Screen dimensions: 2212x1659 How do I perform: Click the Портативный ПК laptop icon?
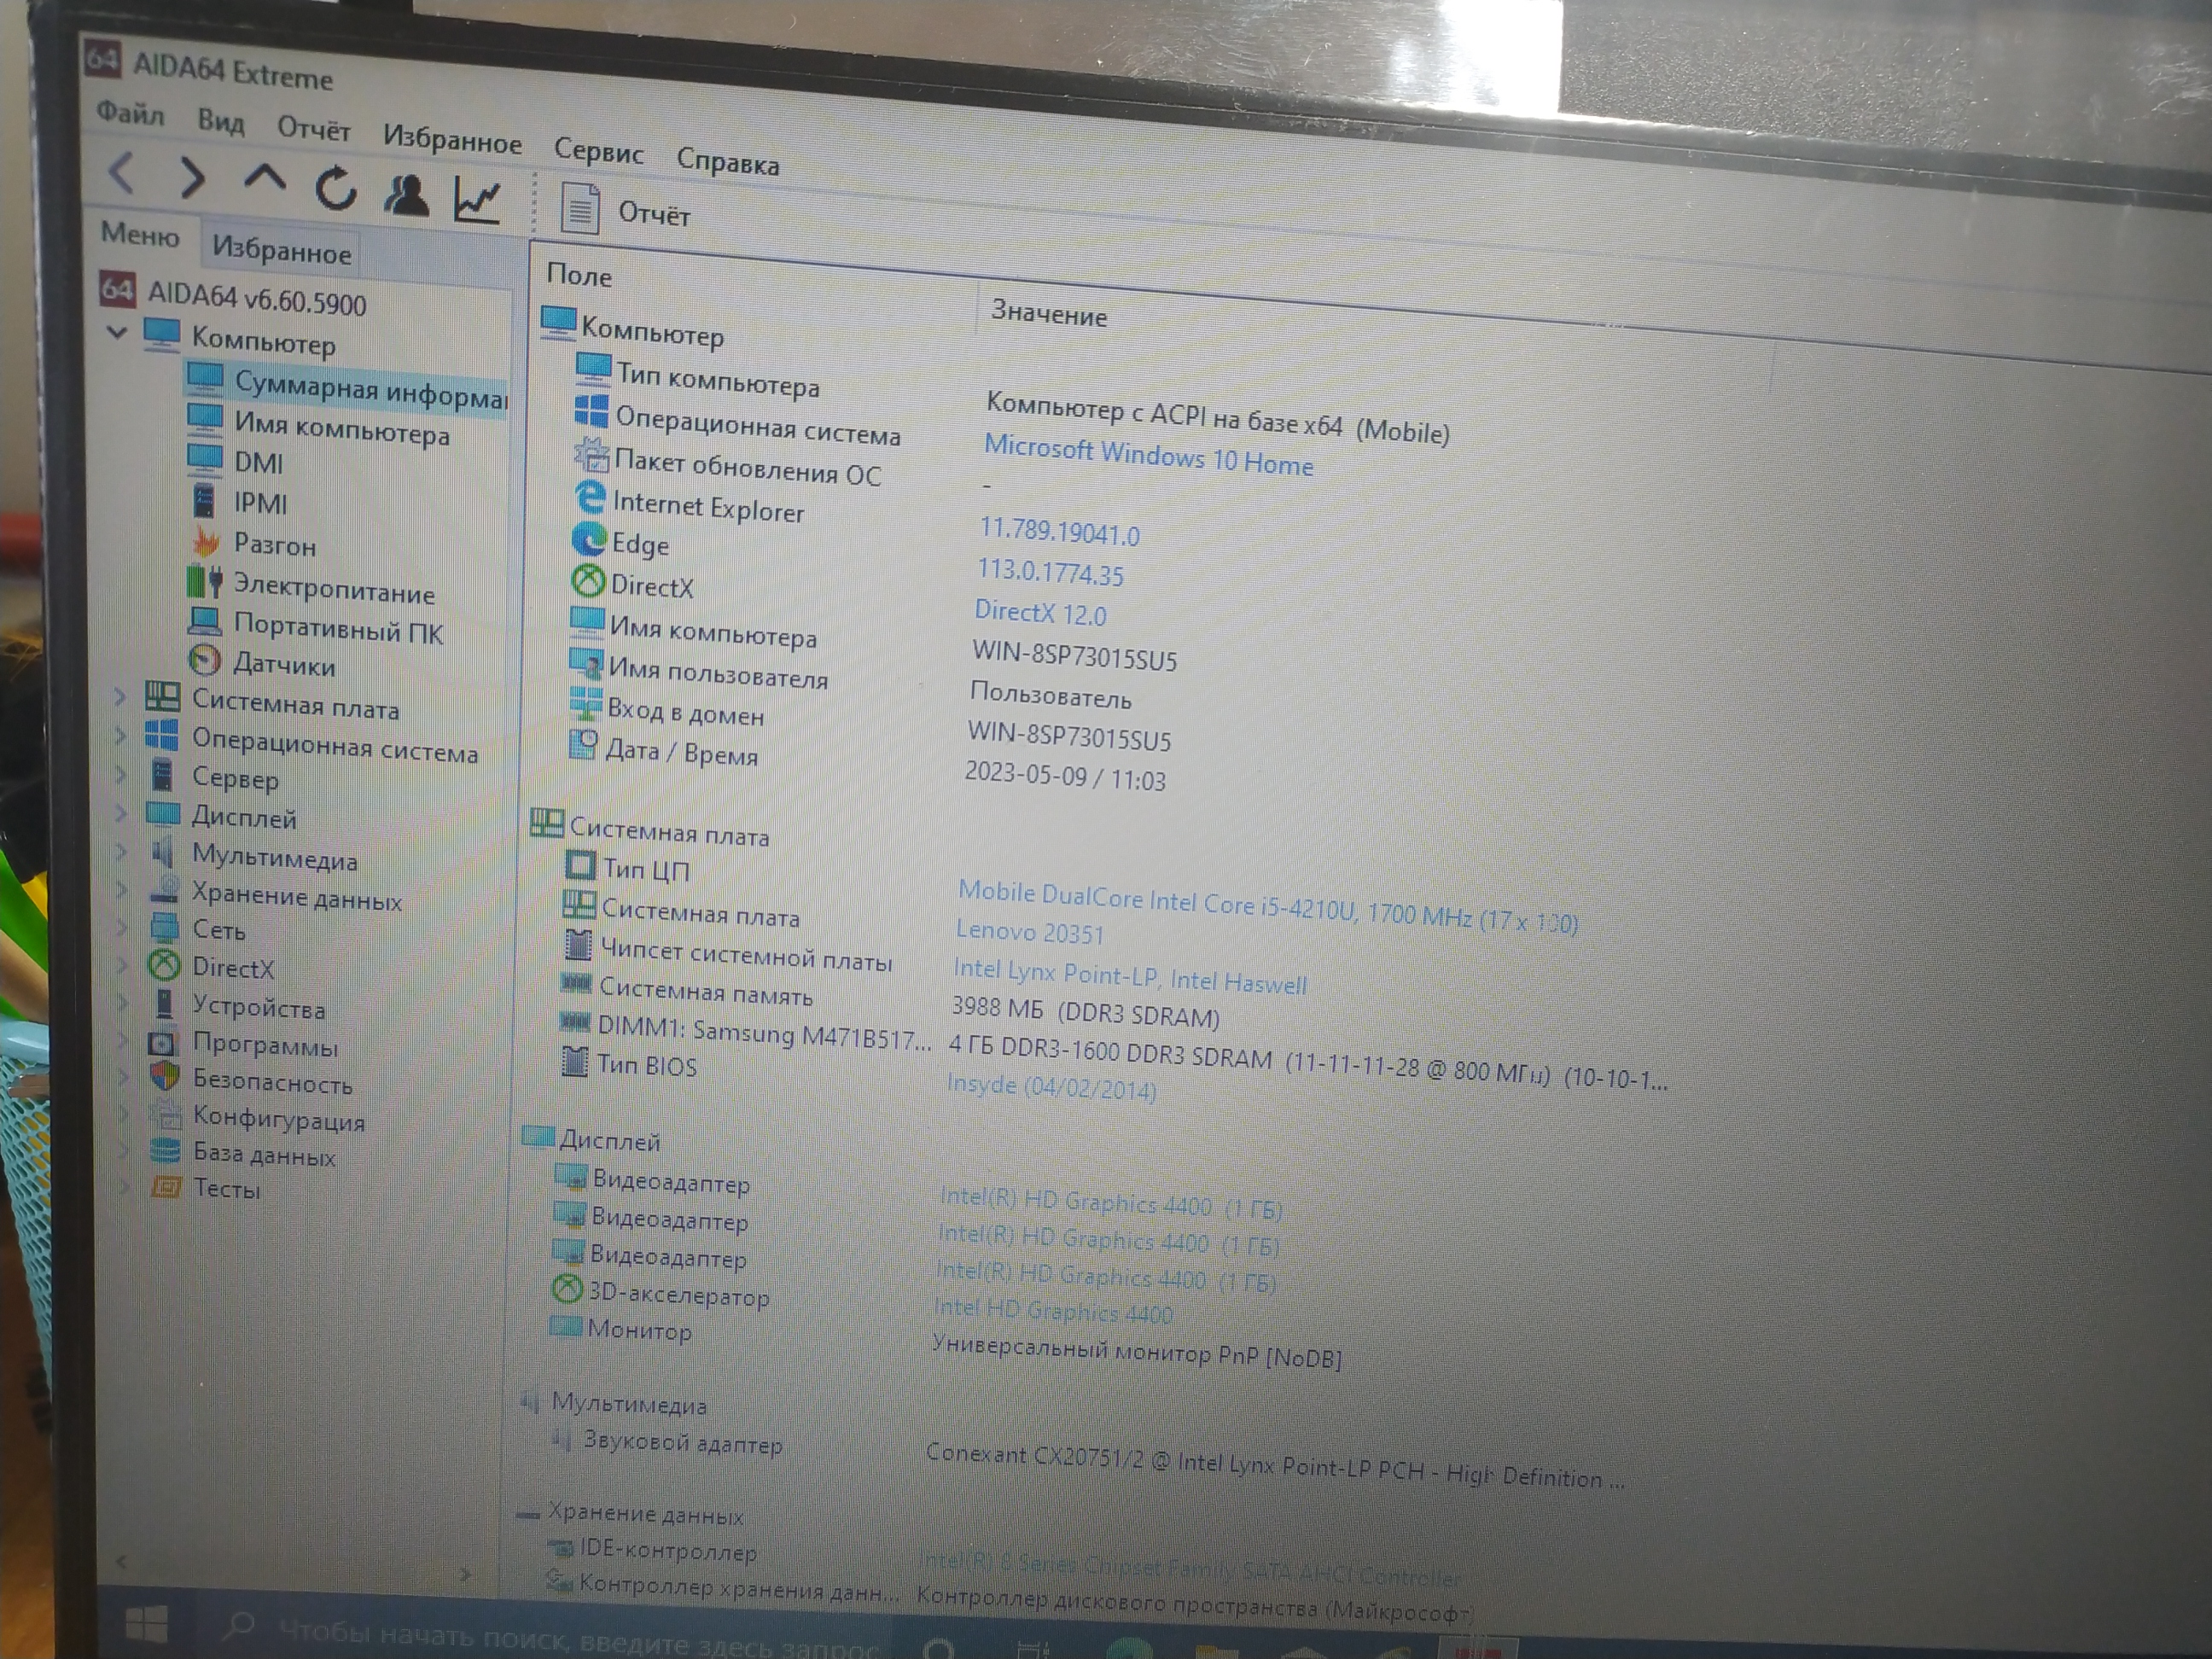[x=205, y=621]
